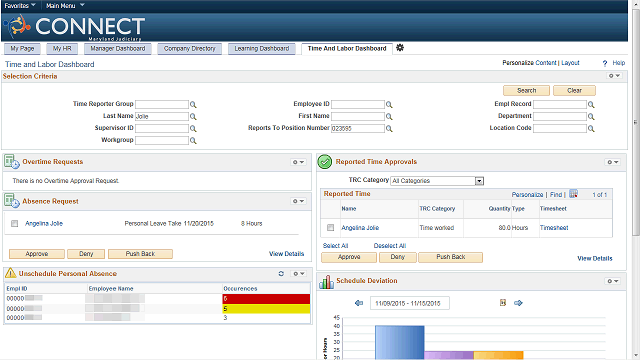Open Unschedule Personal Absence options menu

click(x=299, y=273)
